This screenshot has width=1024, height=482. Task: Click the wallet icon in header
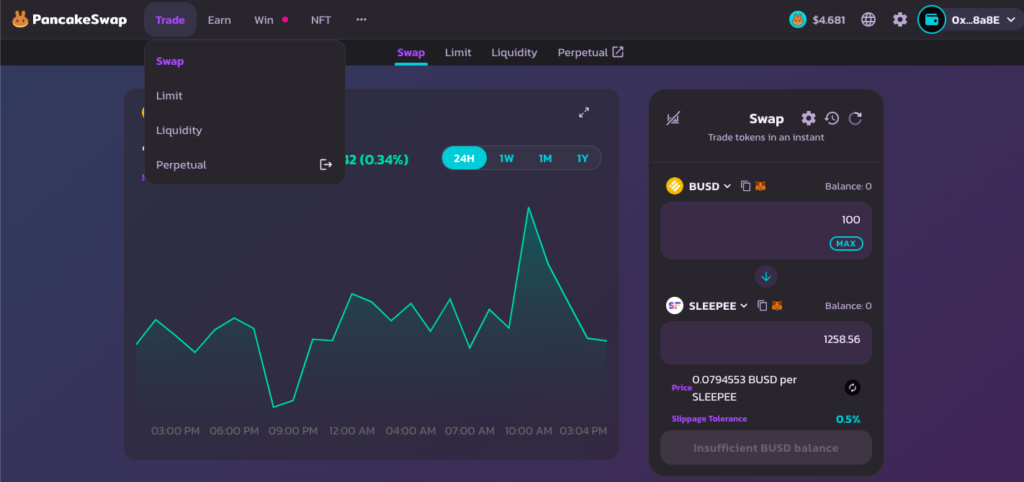tap(931, 20)
